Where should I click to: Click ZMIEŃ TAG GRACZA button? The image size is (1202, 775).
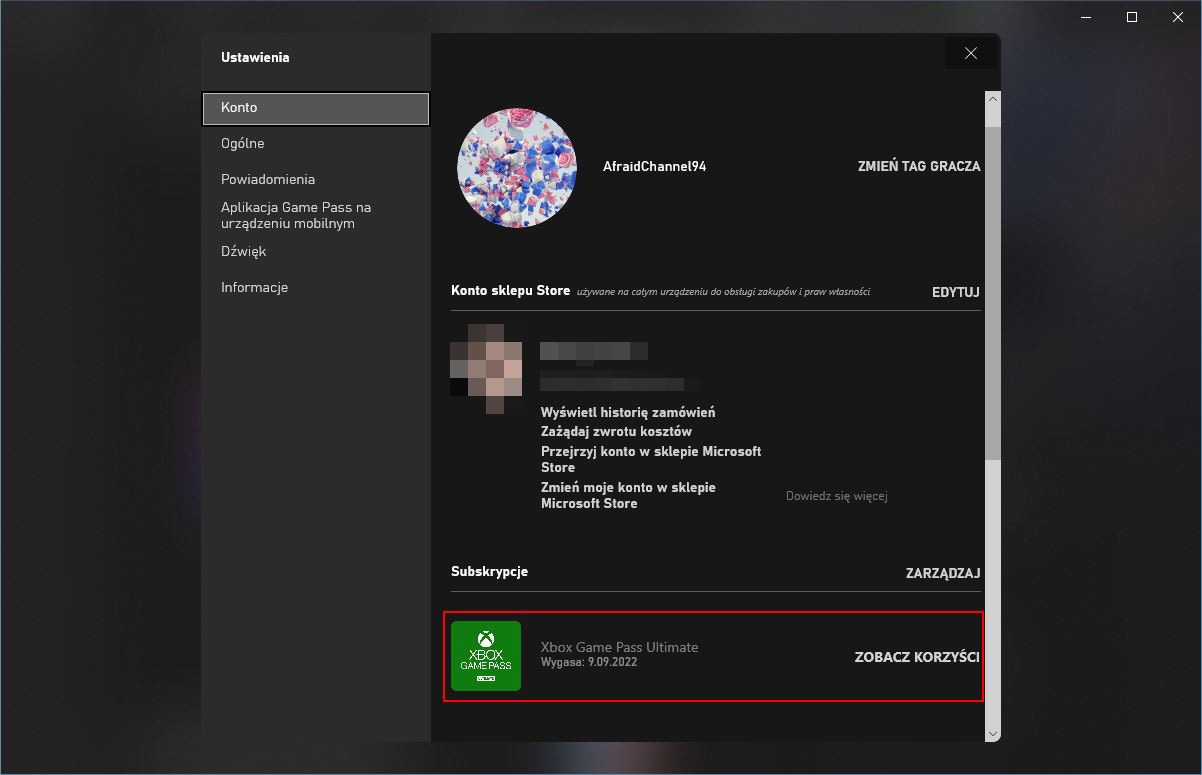(919, 166)
